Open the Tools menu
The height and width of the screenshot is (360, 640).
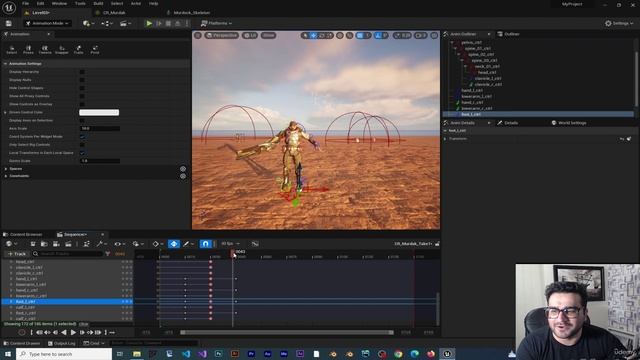(80, 4)
